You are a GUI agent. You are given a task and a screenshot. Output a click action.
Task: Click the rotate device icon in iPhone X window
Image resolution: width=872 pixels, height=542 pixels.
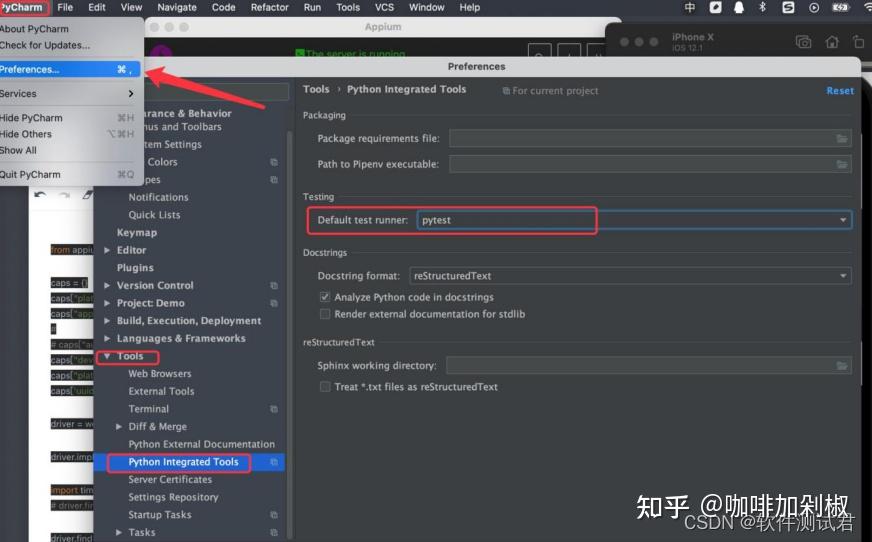click(858, 42)
